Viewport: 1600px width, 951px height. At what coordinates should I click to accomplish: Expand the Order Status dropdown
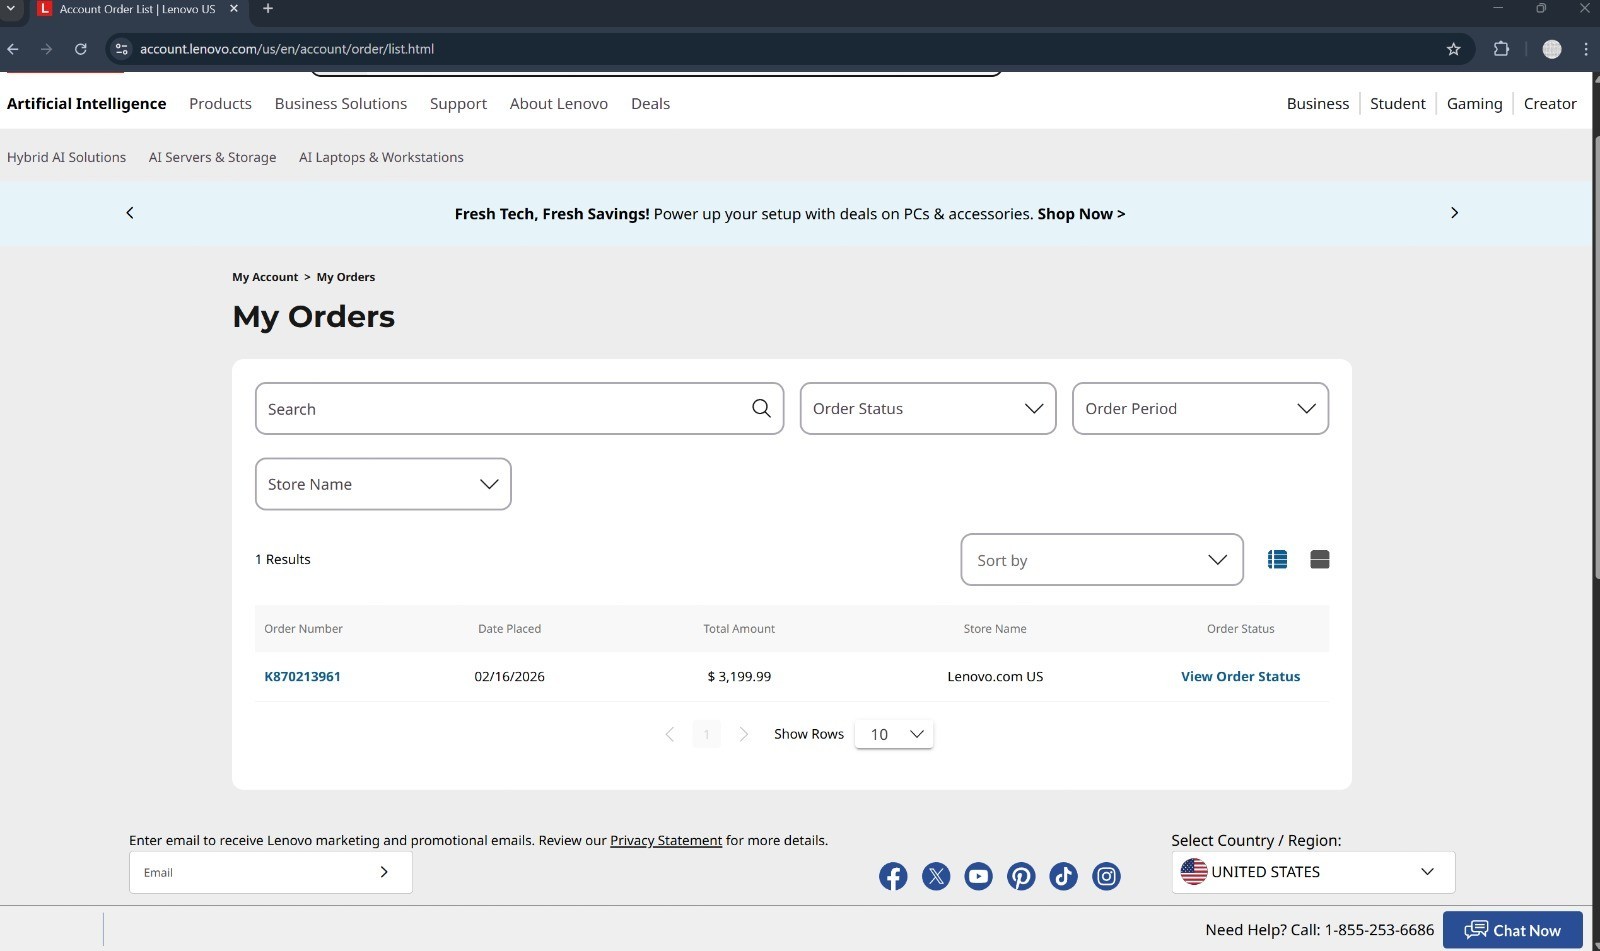(928, 408)
